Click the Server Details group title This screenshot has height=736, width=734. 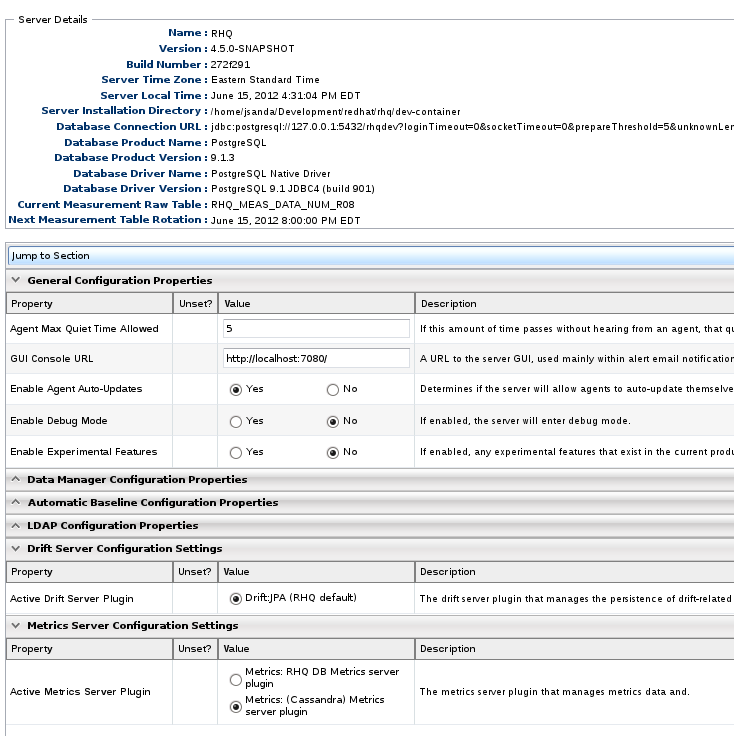click(x=53, y=20)
